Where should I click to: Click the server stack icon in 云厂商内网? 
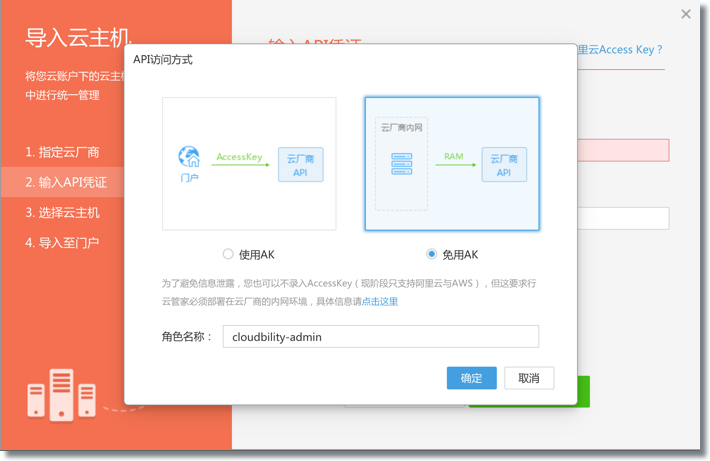pos(402,164)
